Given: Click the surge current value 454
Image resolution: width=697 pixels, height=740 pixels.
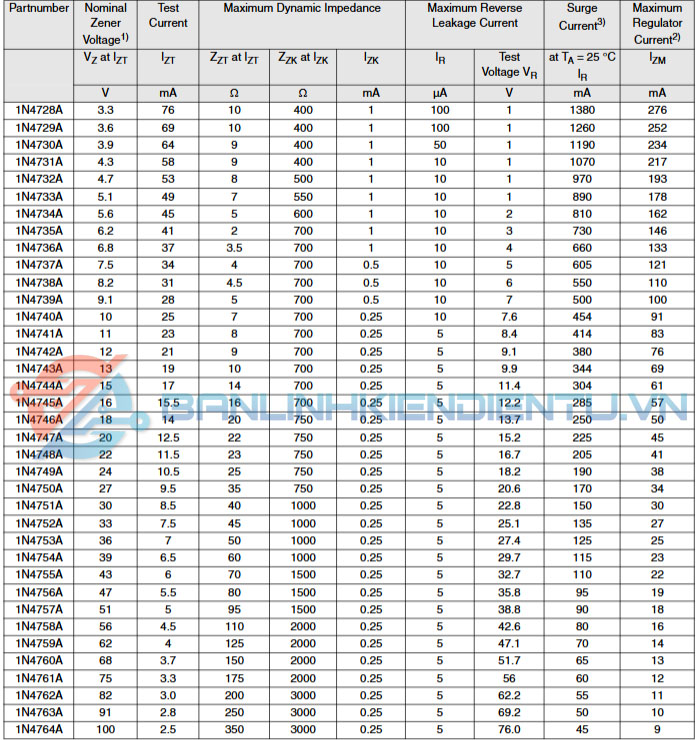Looking at the screenshot, I should pos(582,317).
